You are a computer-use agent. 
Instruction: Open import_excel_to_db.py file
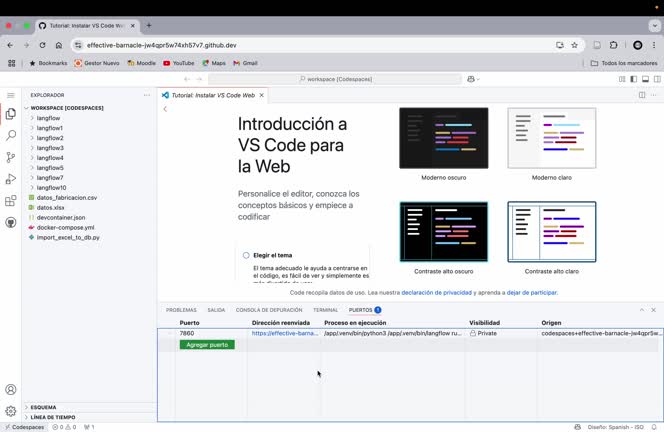pyautogui.click(x=68, y=238)
